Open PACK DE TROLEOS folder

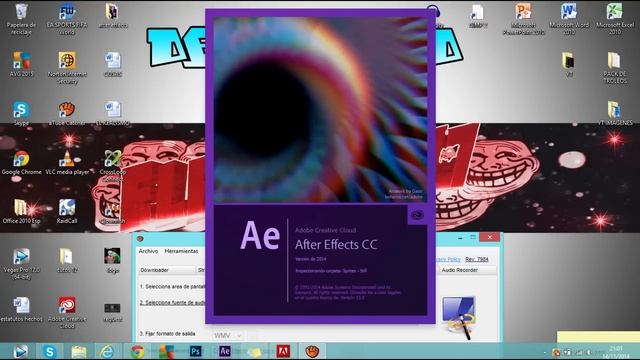click(x=615, y=68)
